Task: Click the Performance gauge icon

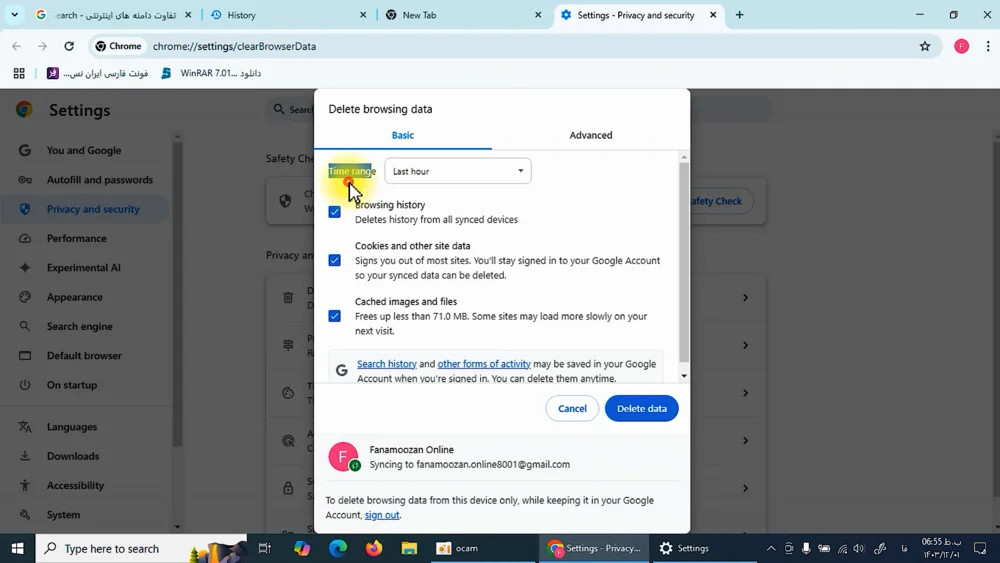Action: click(x=25, y=238)
